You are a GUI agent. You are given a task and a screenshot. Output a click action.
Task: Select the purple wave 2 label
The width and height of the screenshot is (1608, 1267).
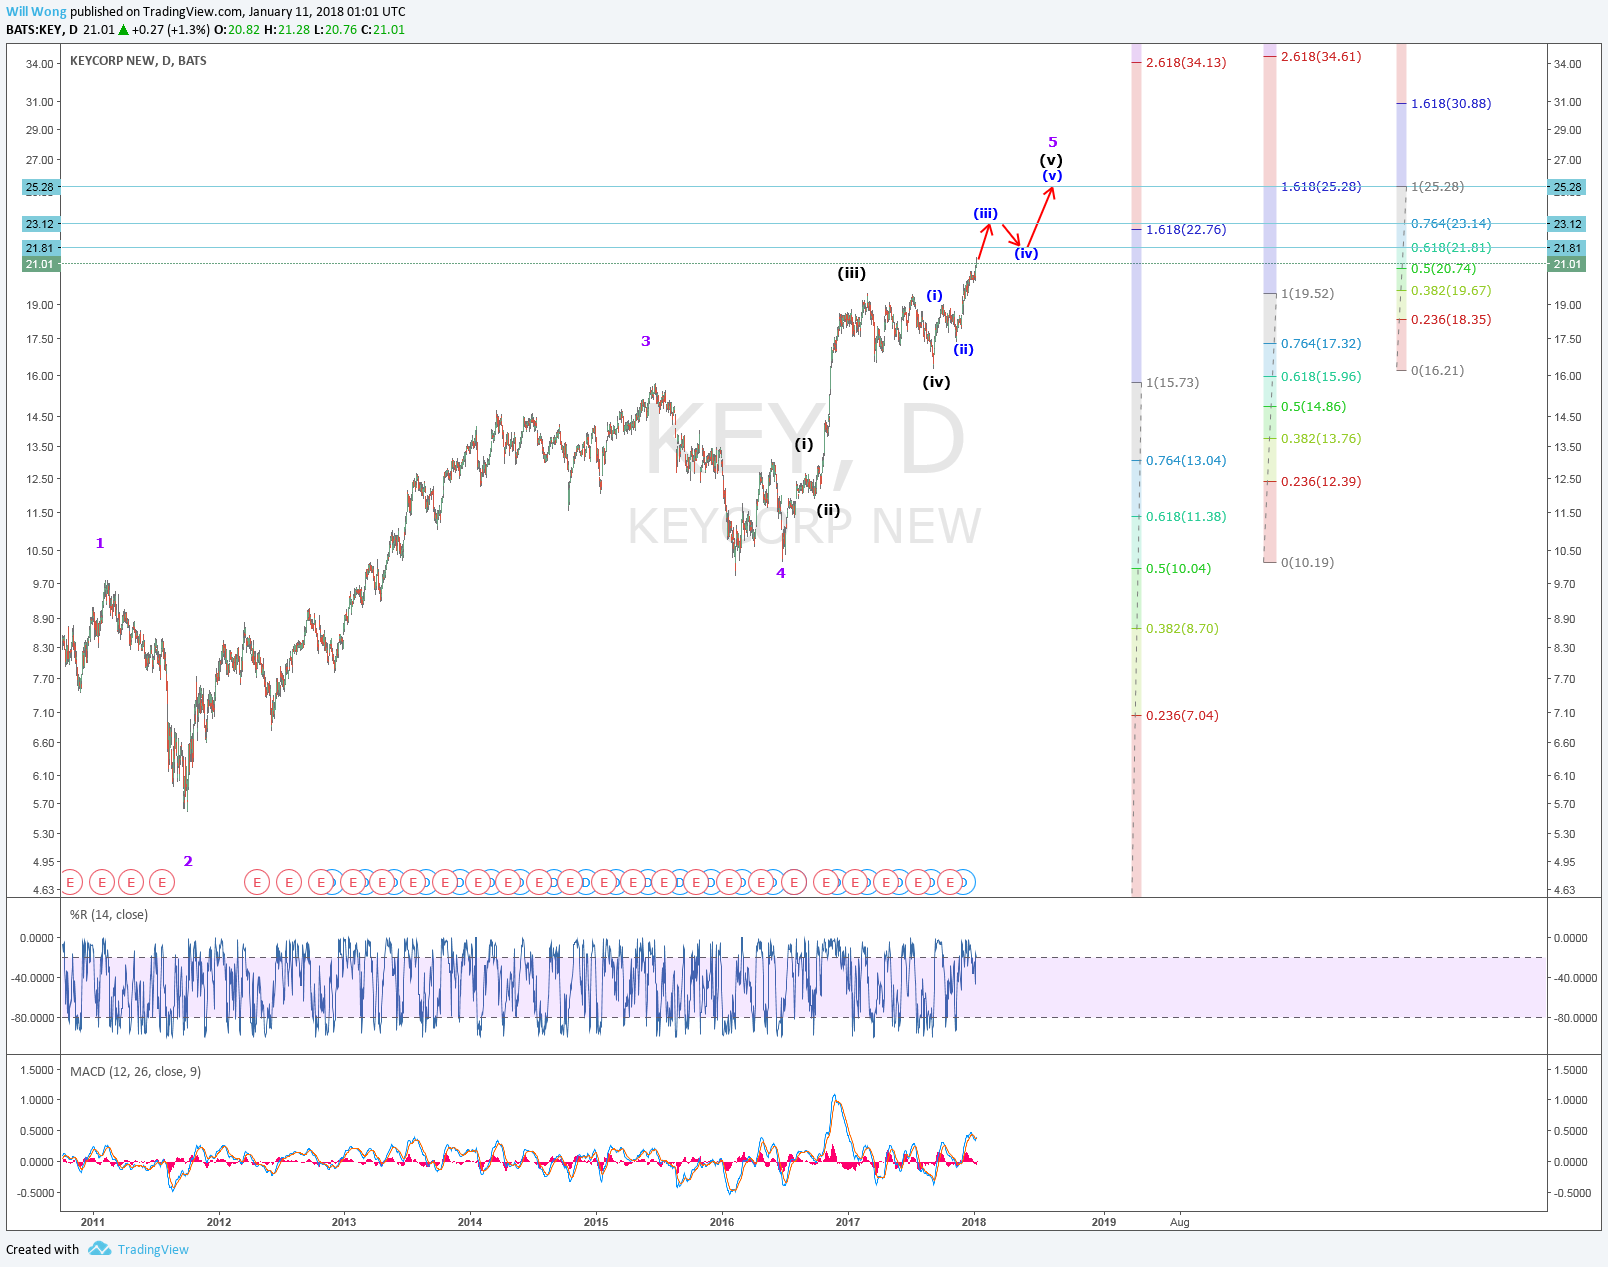[x=188, y=861]
